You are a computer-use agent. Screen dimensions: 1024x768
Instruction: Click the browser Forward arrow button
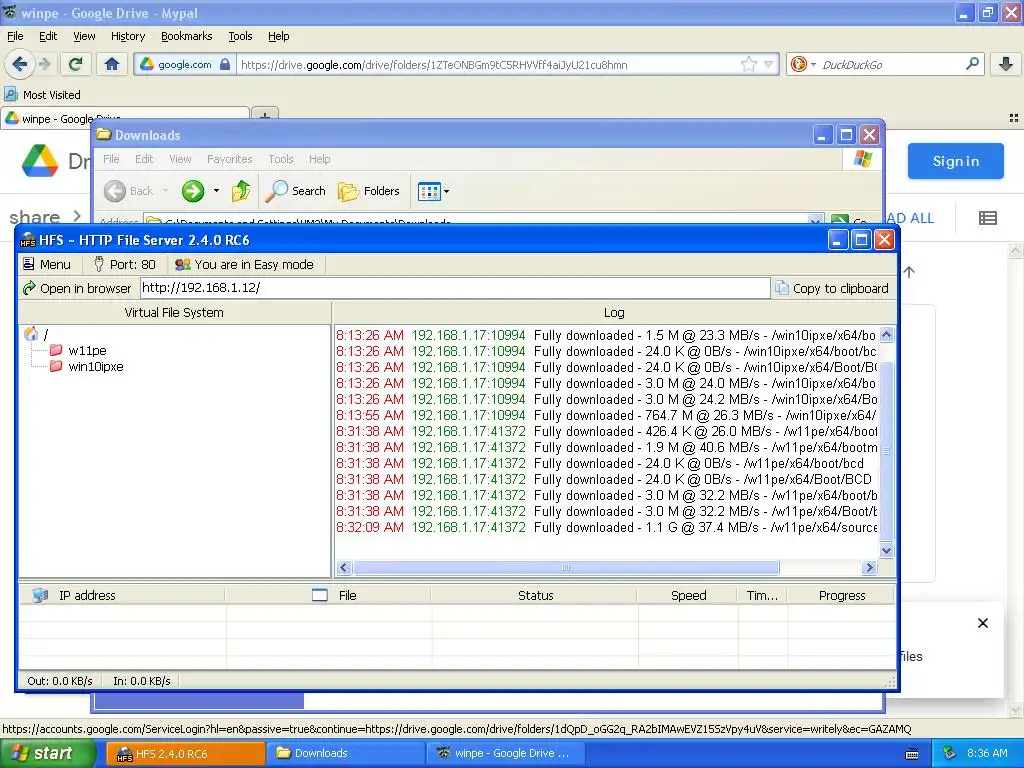point(45,64)
